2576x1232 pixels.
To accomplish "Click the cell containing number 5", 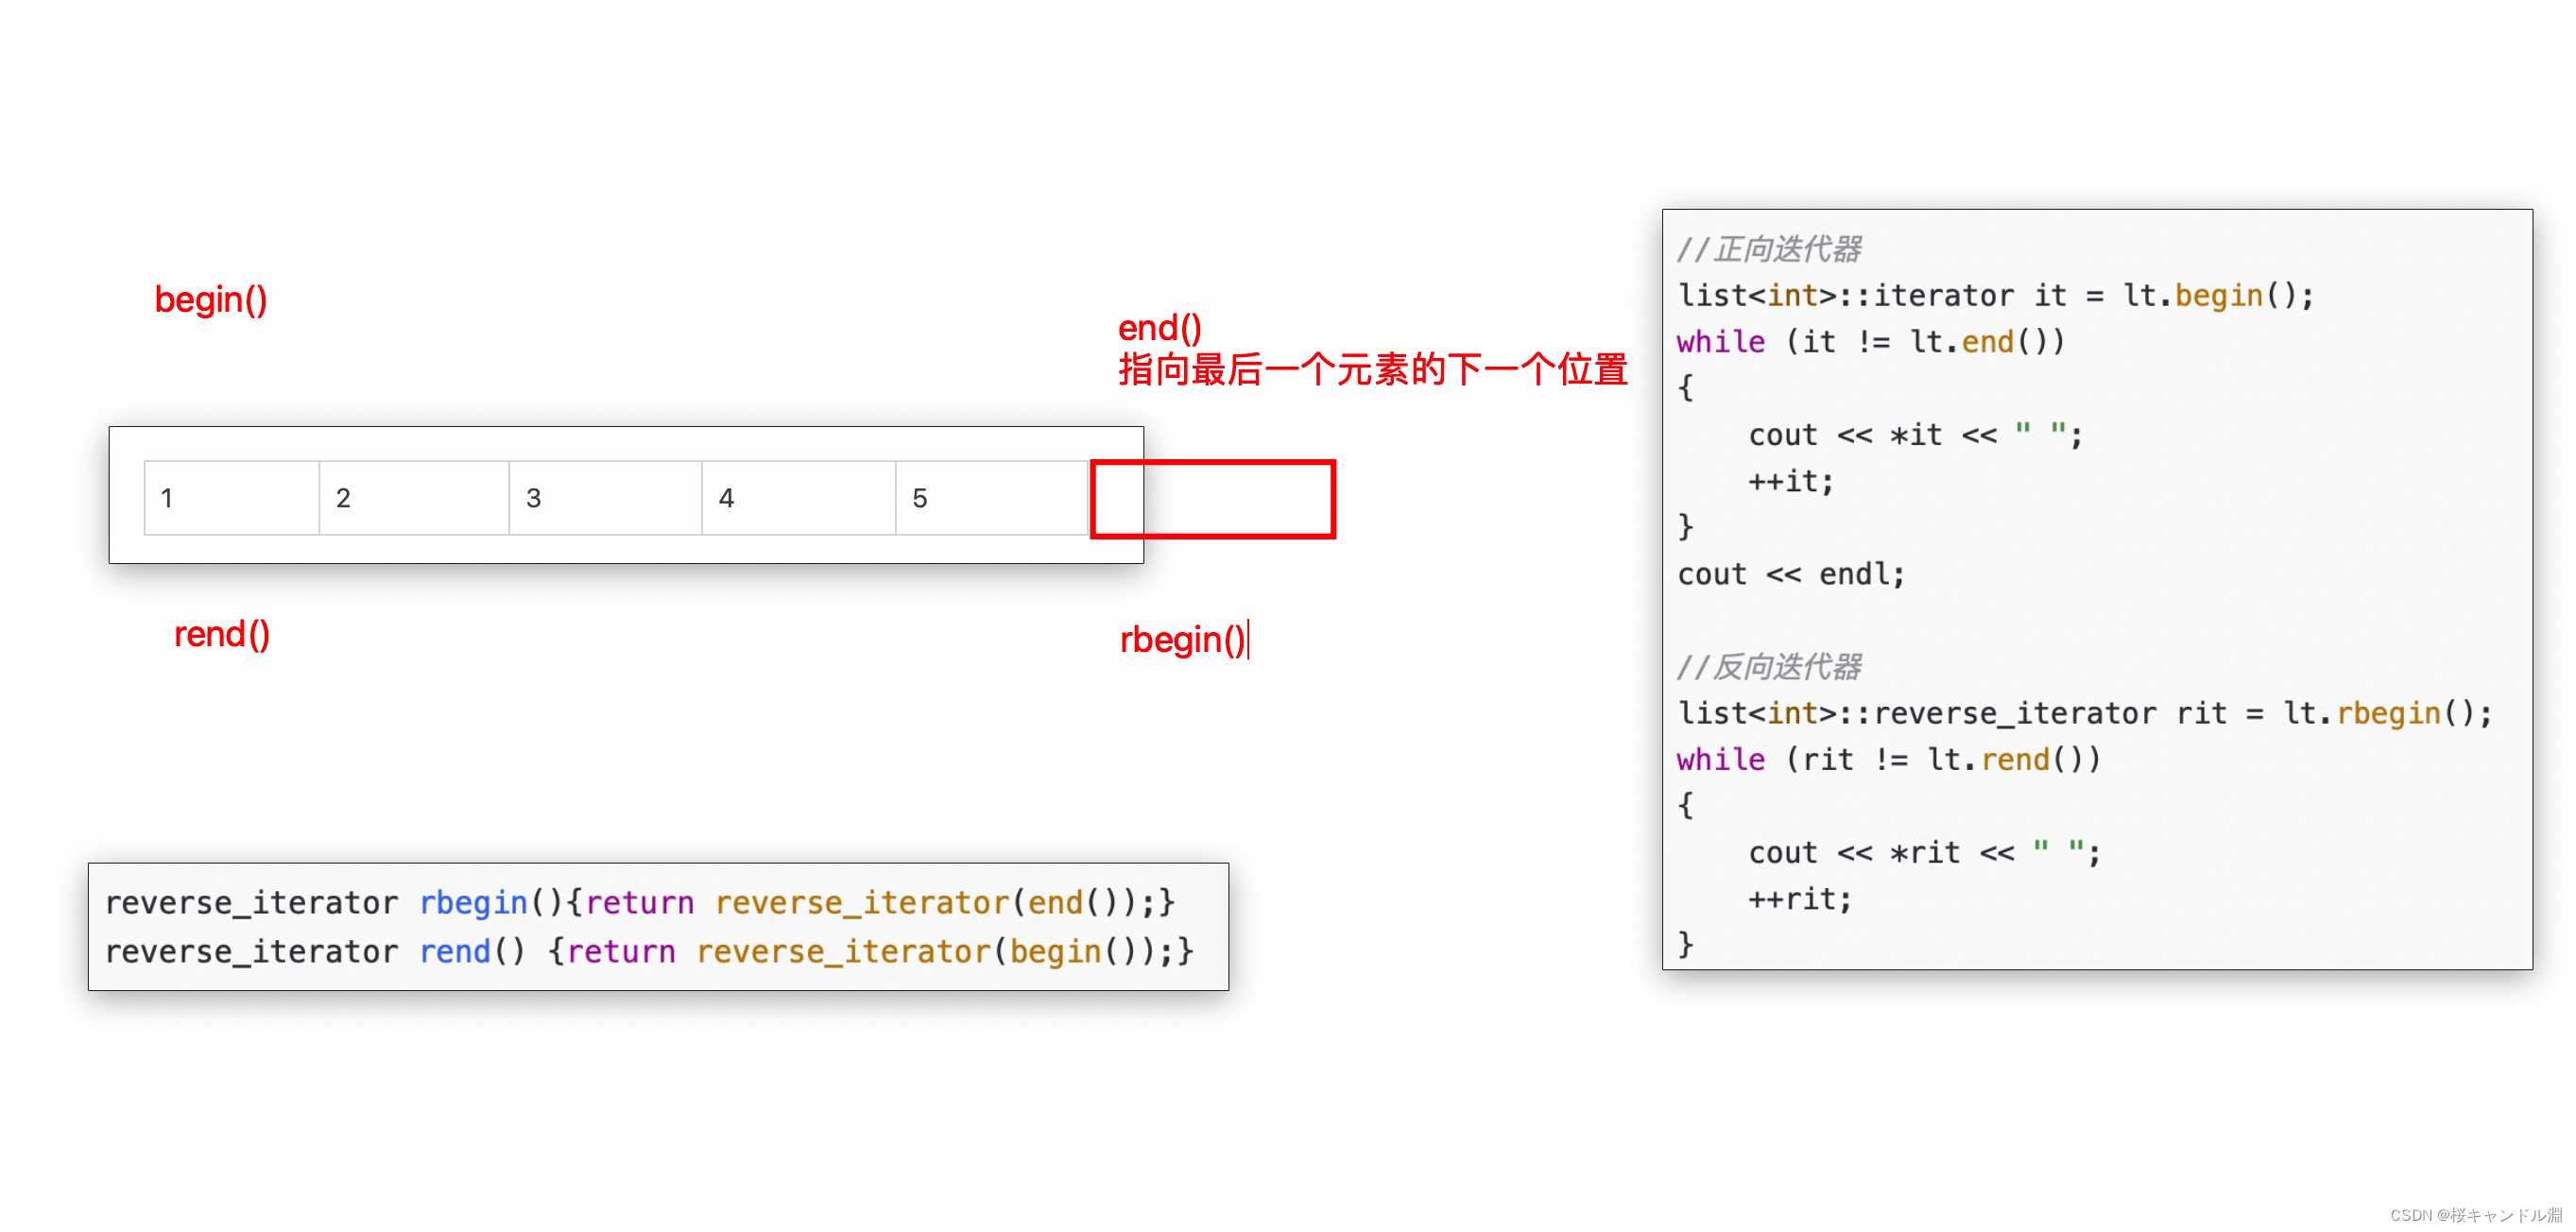I will point(992,498).
